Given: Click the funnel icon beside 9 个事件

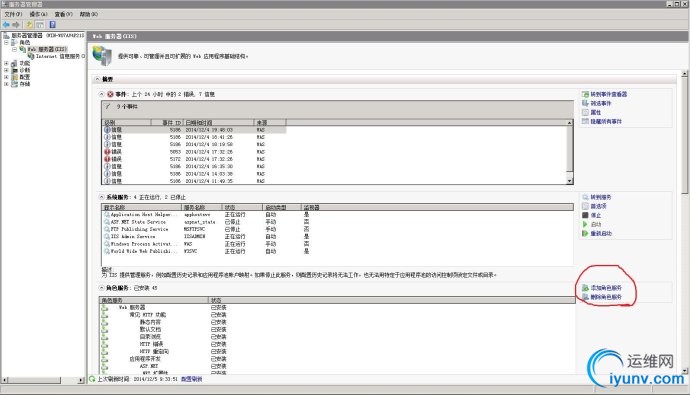Looking at the screenshot, I should click(x=107, y=106).
